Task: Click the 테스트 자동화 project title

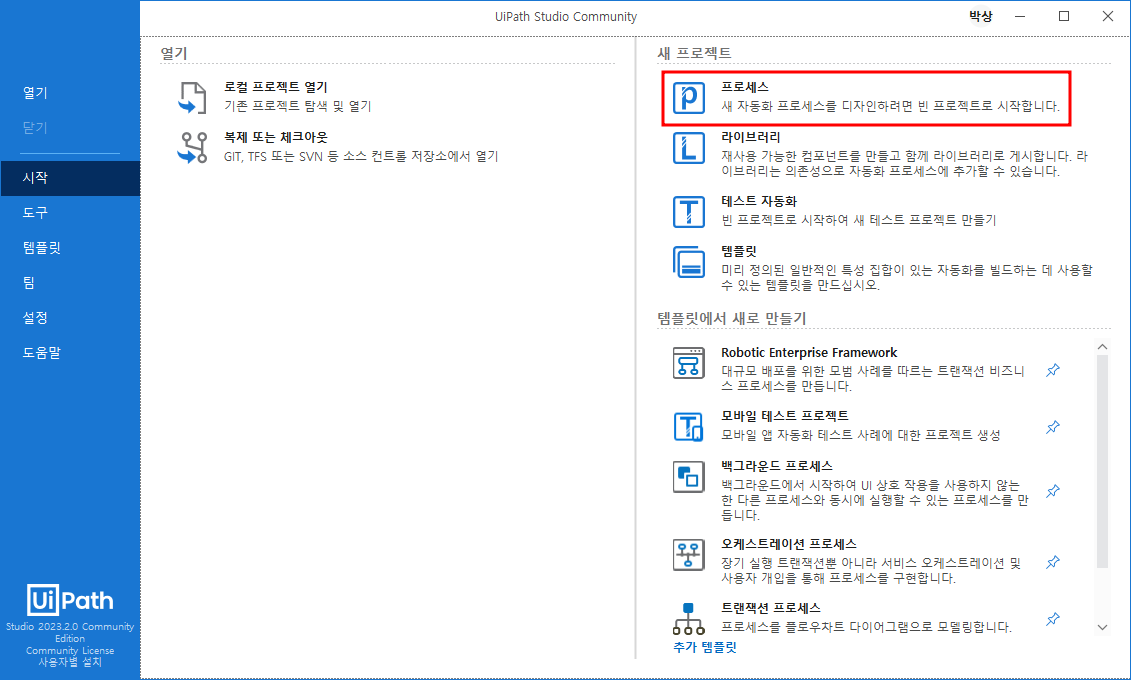Action: (x=759, y=200)
